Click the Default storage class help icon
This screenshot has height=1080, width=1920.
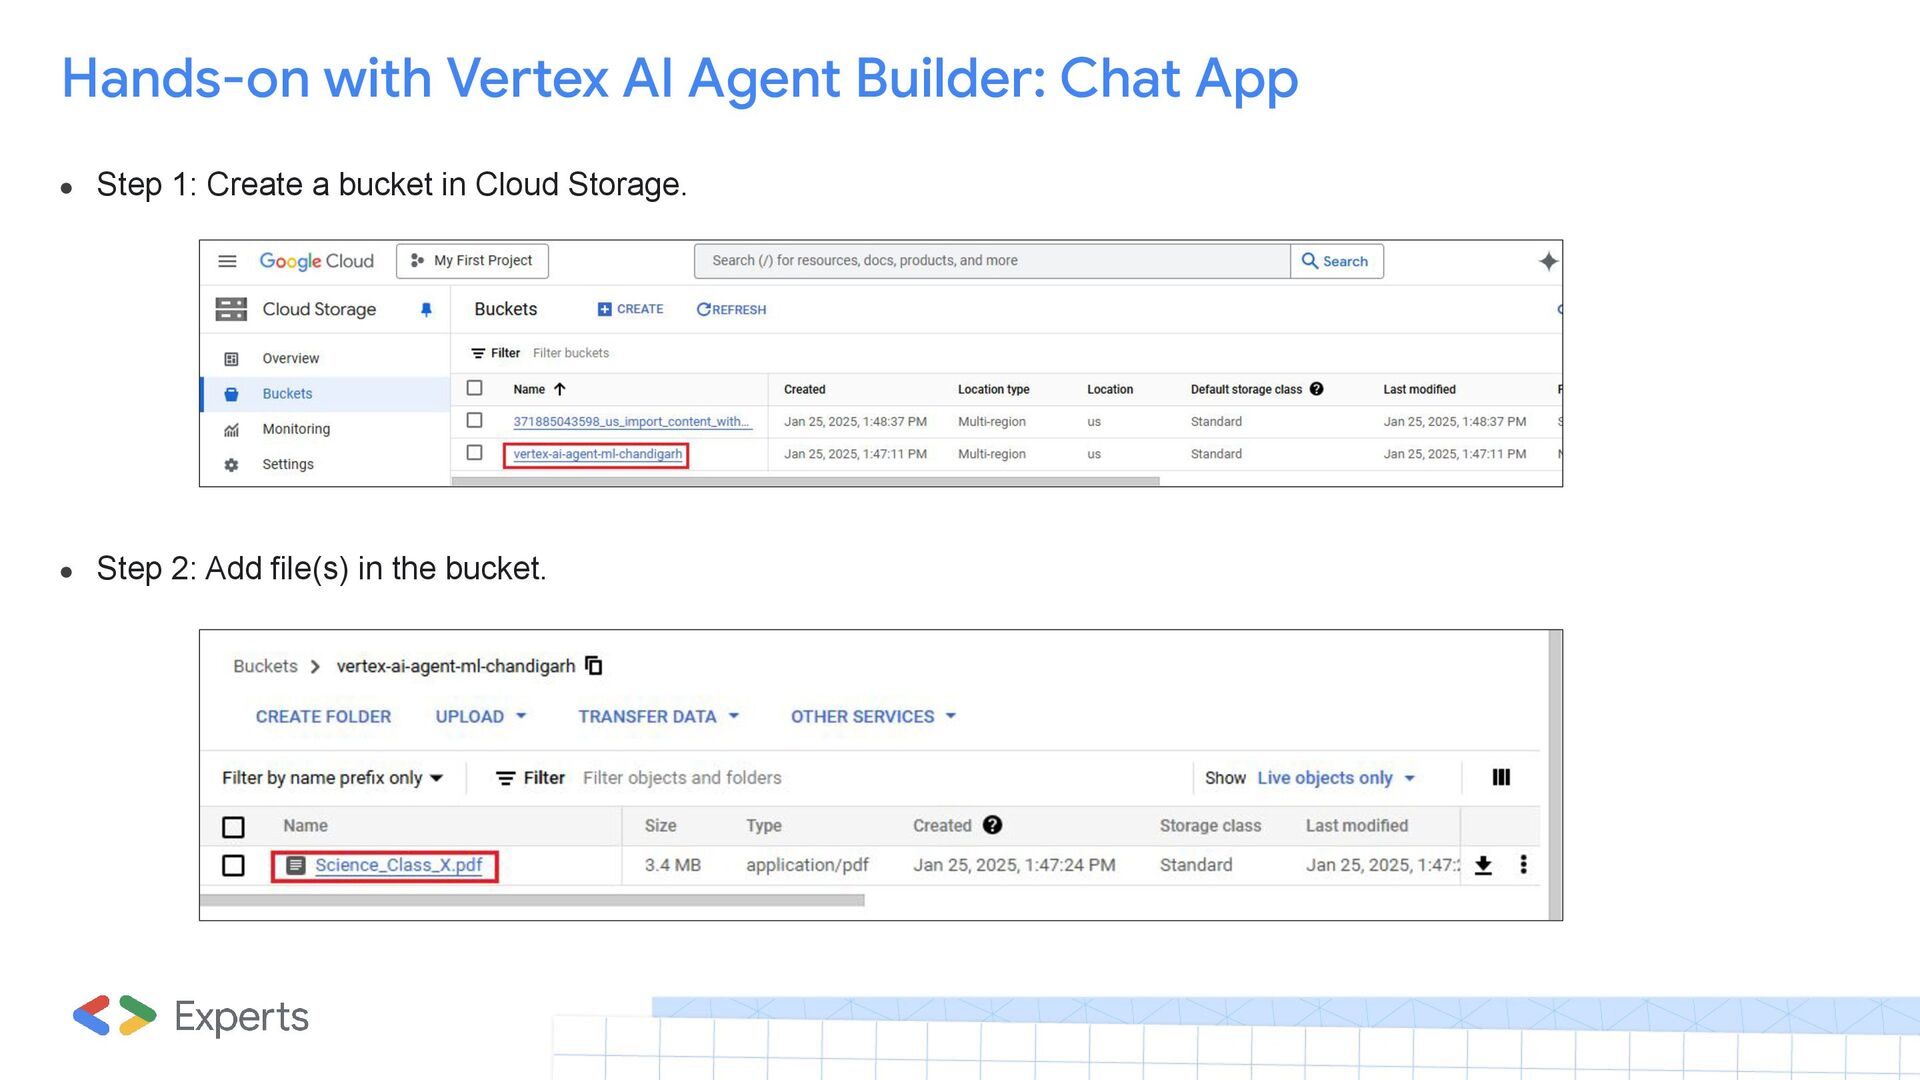(1317, 389)
